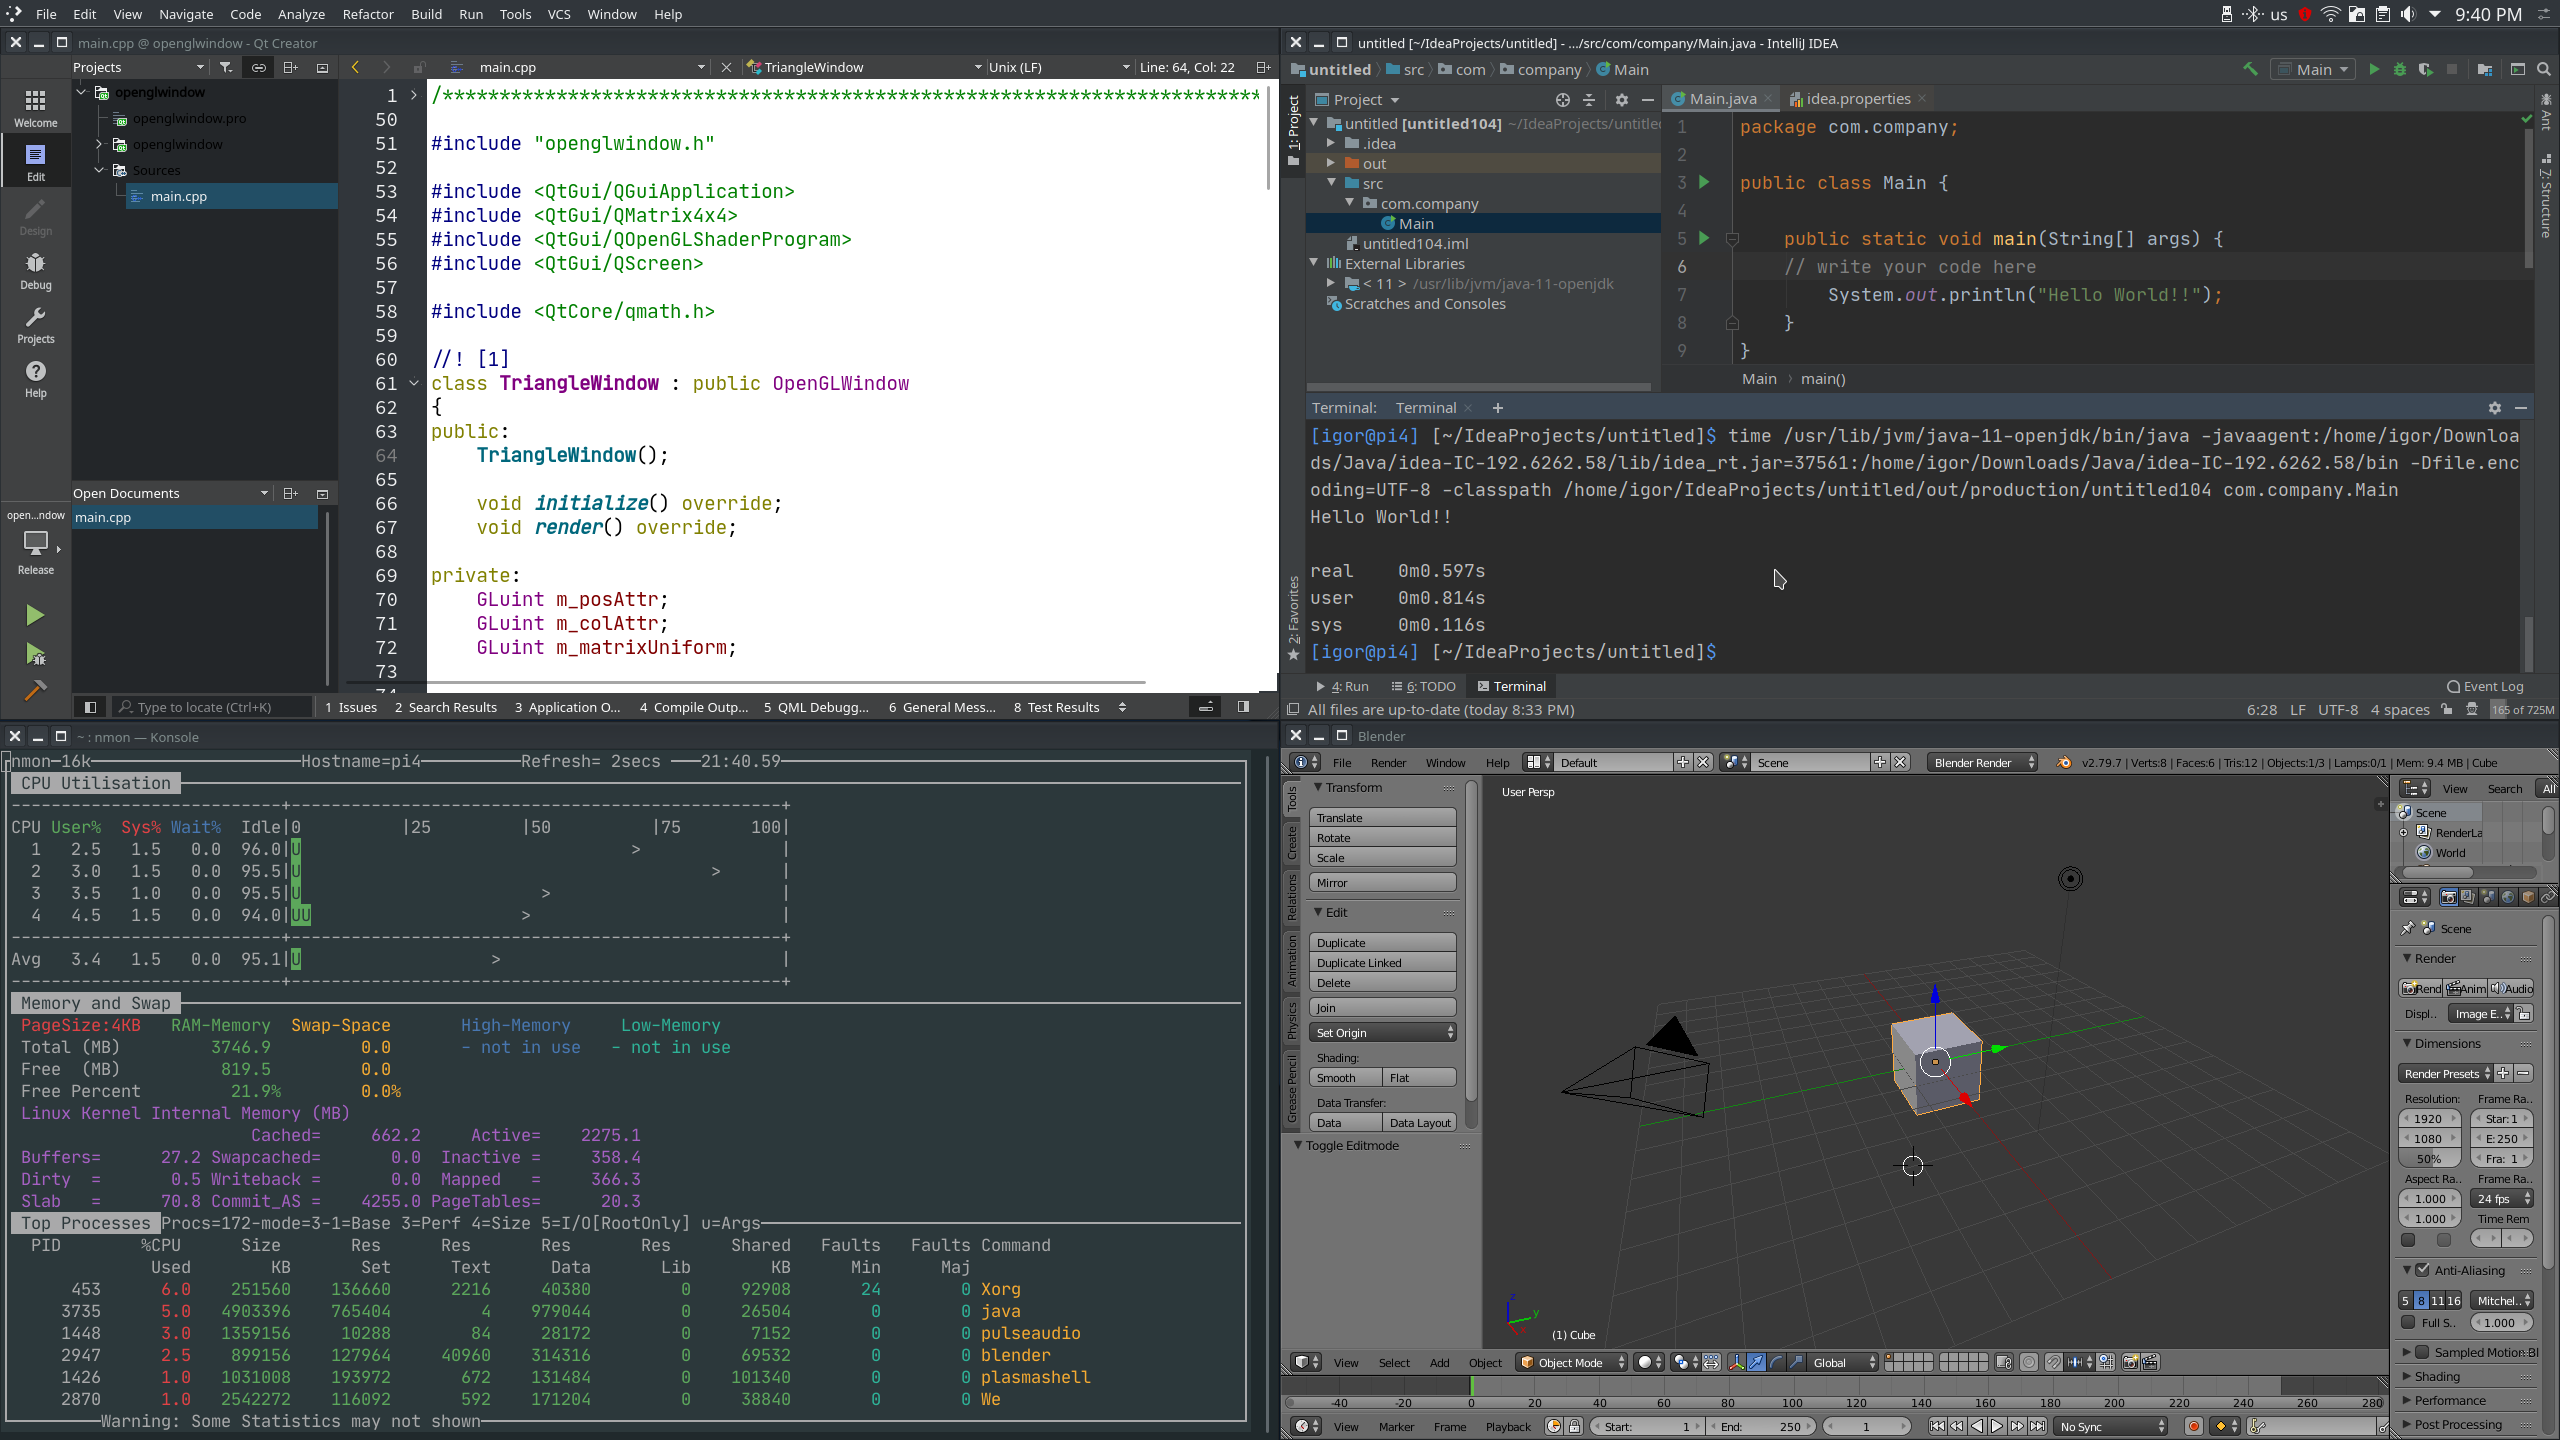2560x1440 pixels.
Task: Open 6: TODO tool window tab in IntelliJ
Action: pos(1423,686)
